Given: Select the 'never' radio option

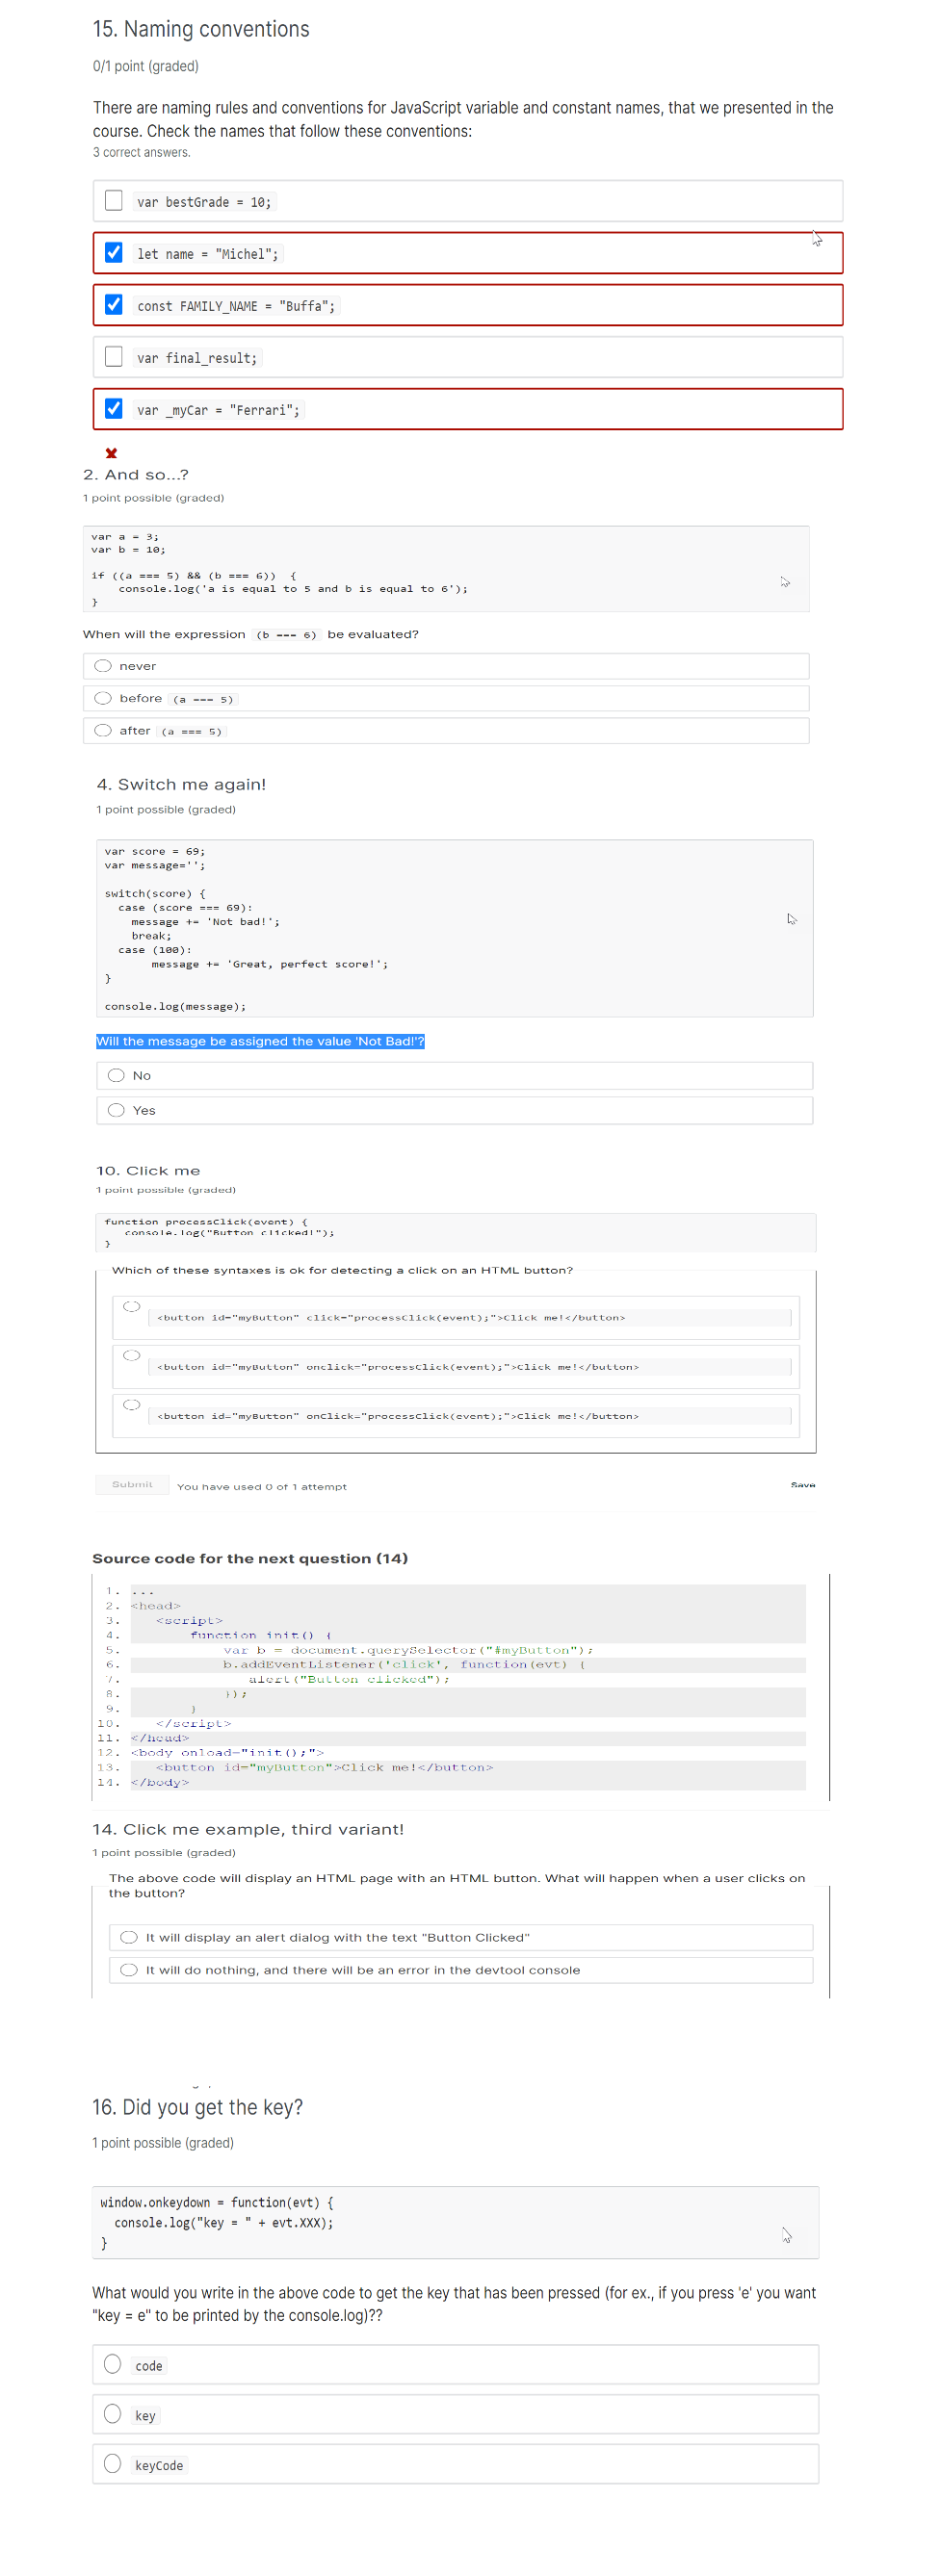Looking at the screenshot, I should [x=103, y=667].
